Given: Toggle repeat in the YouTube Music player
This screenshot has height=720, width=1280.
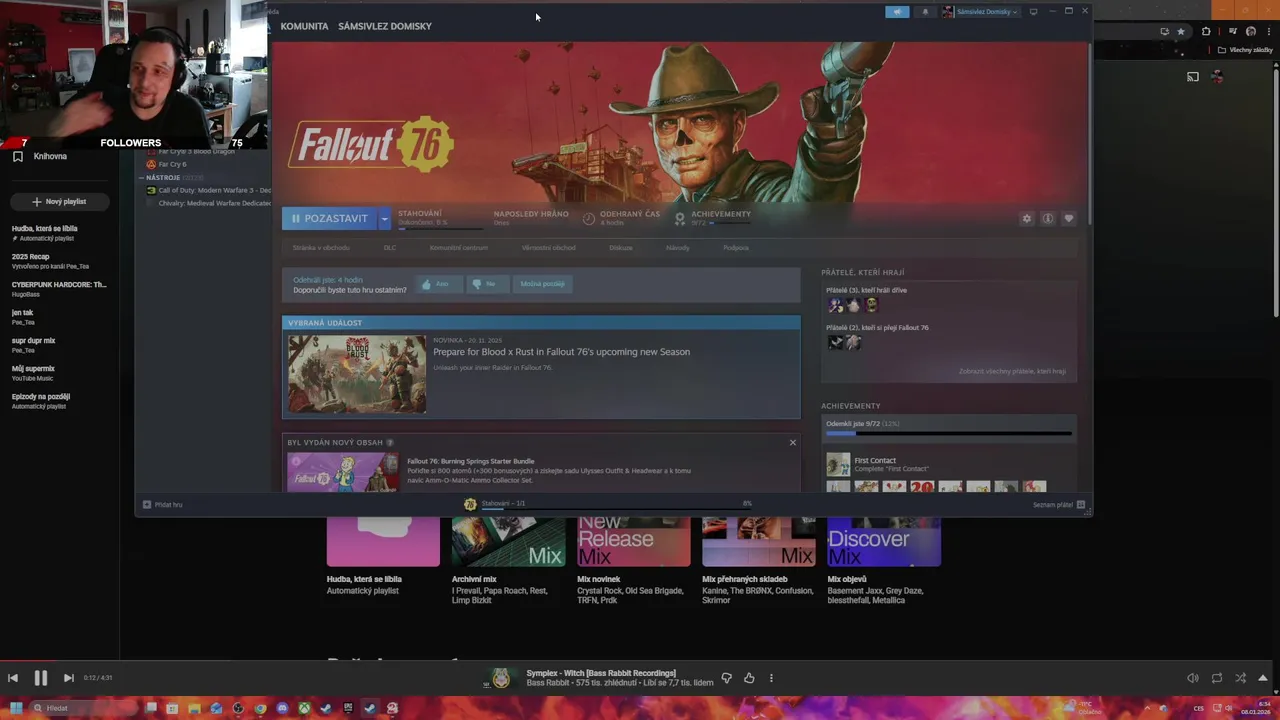Looking at the screenshot, I should [1217, 678].
